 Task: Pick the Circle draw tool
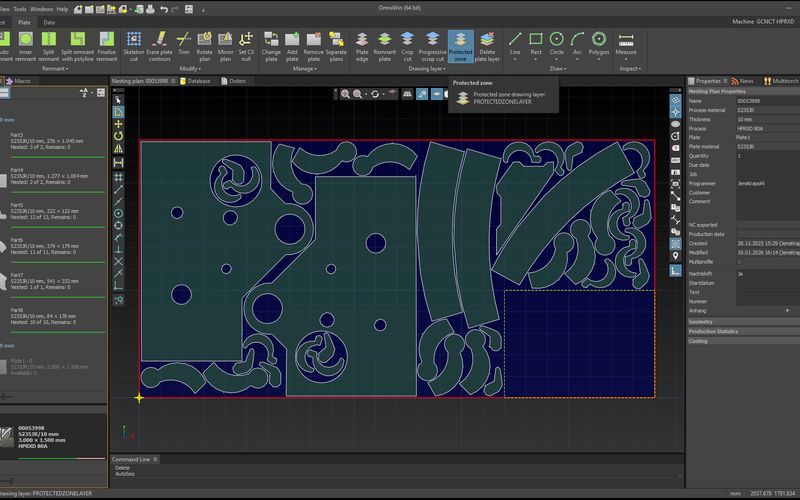pos(557,43)
